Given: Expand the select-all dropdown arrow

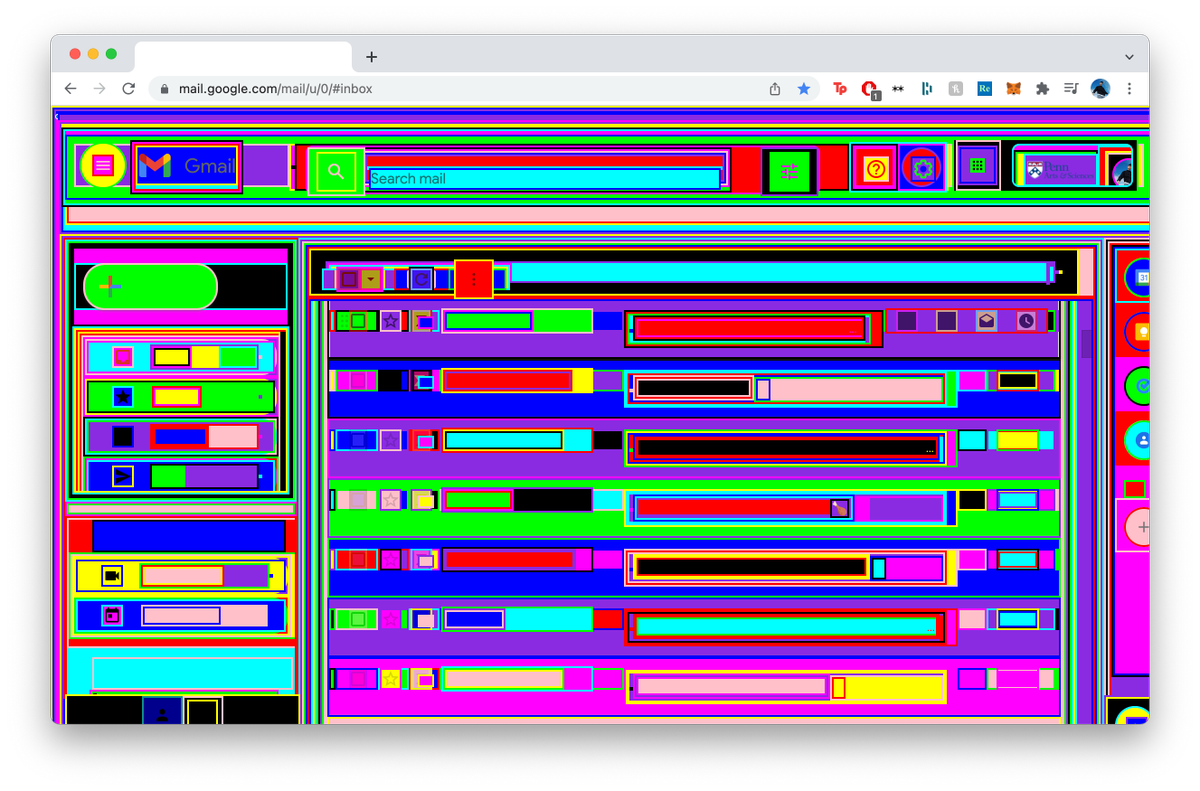Looking at the screenshot, I should pyautogui.click(x=371, y=279).
